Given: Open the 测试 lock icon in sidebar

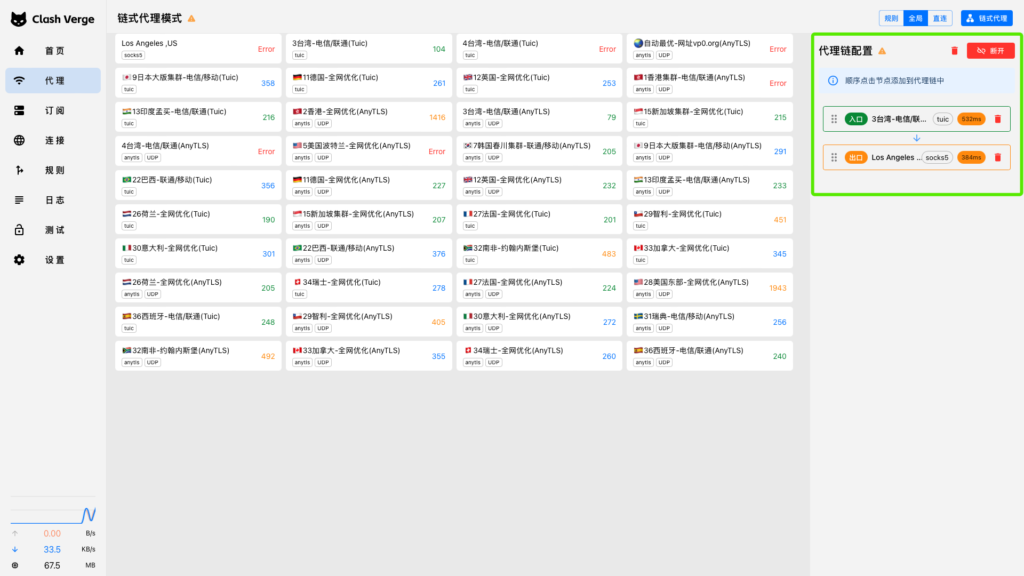Looking at the screenshot, I should pyautogui.click(x=19, y=230).
